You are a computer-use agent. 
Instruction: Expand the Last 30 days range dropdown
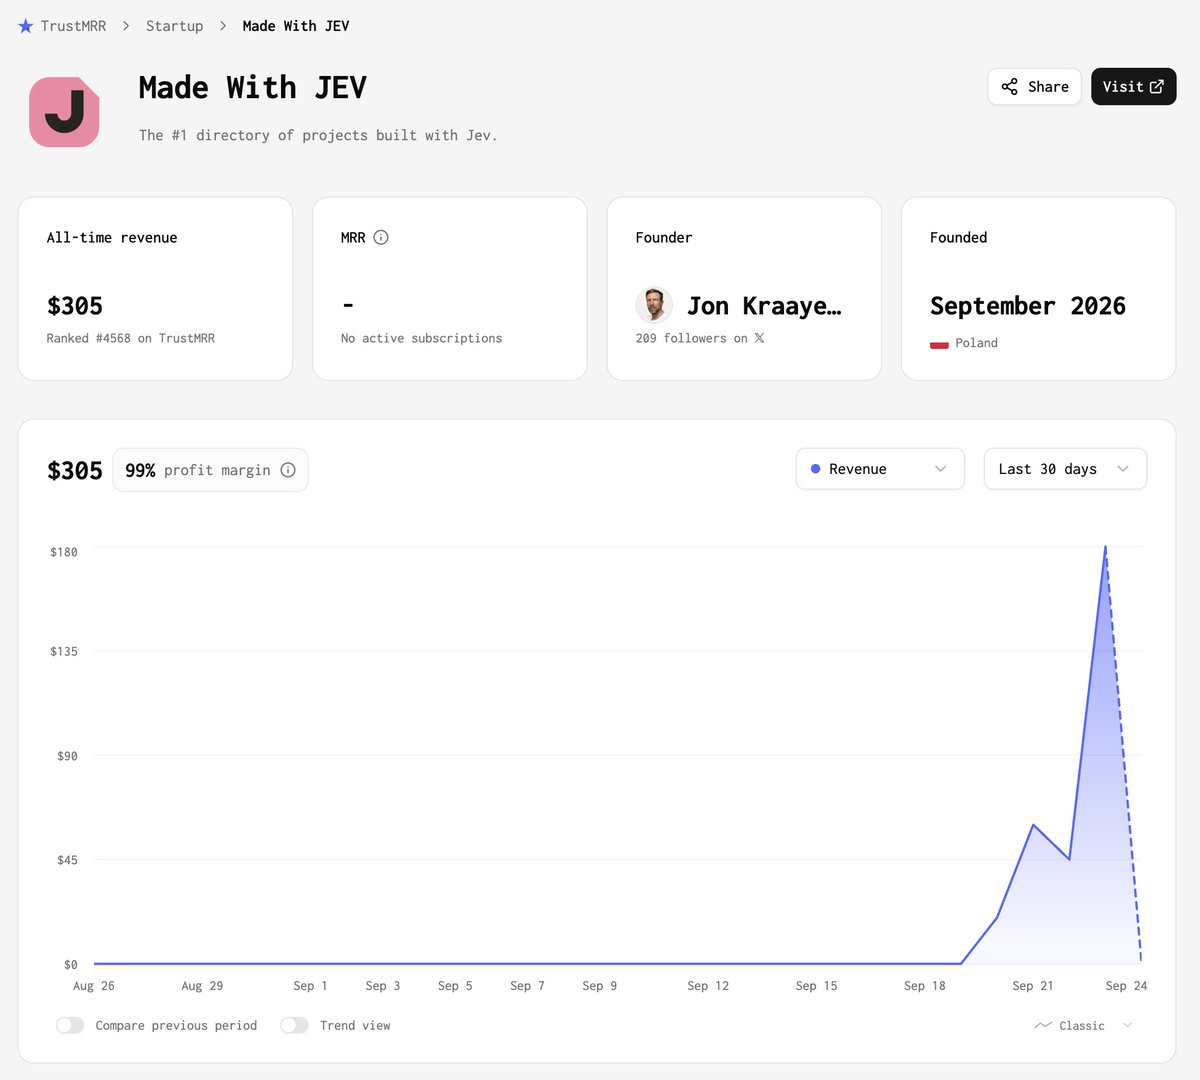coord(1065,469)
